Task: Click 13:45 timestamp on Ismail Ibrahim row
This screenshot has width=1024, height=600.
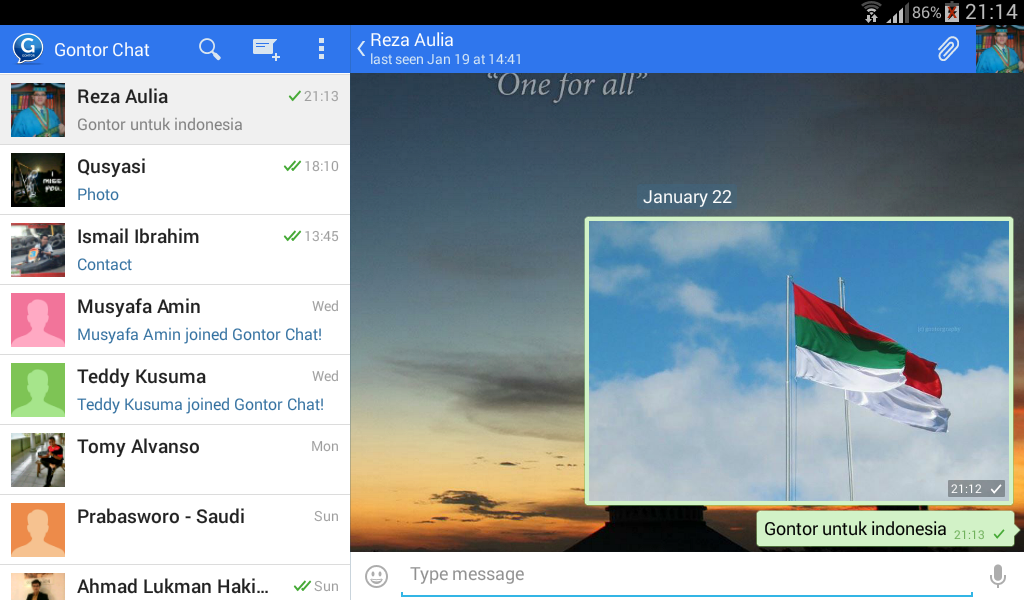Action: (x=321, y=236)
